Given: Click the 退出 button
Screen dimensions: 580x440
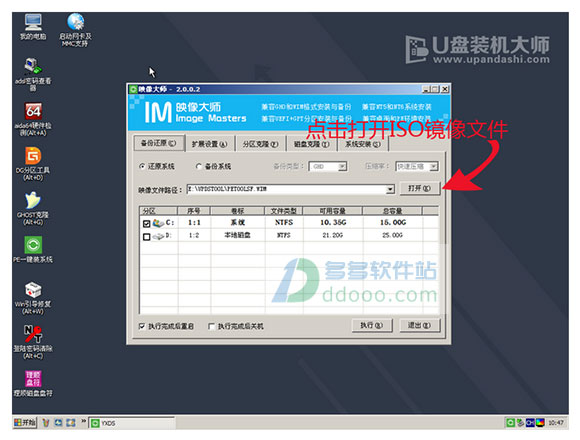Looking at the screenshot, I should [419, 325].
